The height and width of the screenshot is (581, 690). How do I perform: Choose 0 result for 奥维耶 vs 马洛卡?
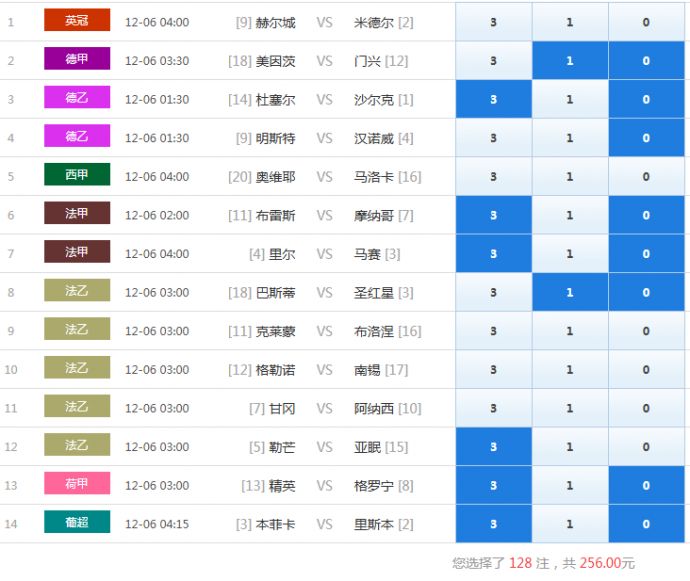(646, 177)
